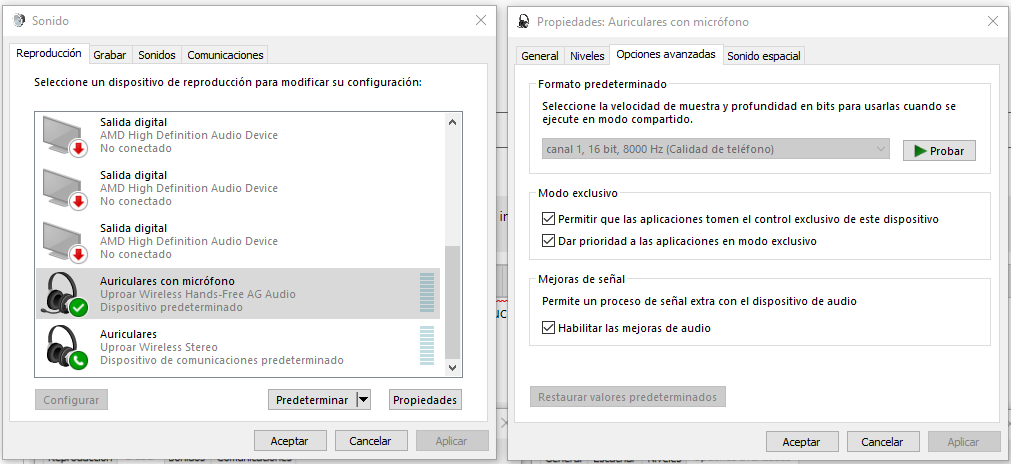Image resolution: width=1011 pixels, height=464 pixels.
Task: Toggle Dar prioridad a las aplicaciones en modo exclusivo
Action: 549,241
